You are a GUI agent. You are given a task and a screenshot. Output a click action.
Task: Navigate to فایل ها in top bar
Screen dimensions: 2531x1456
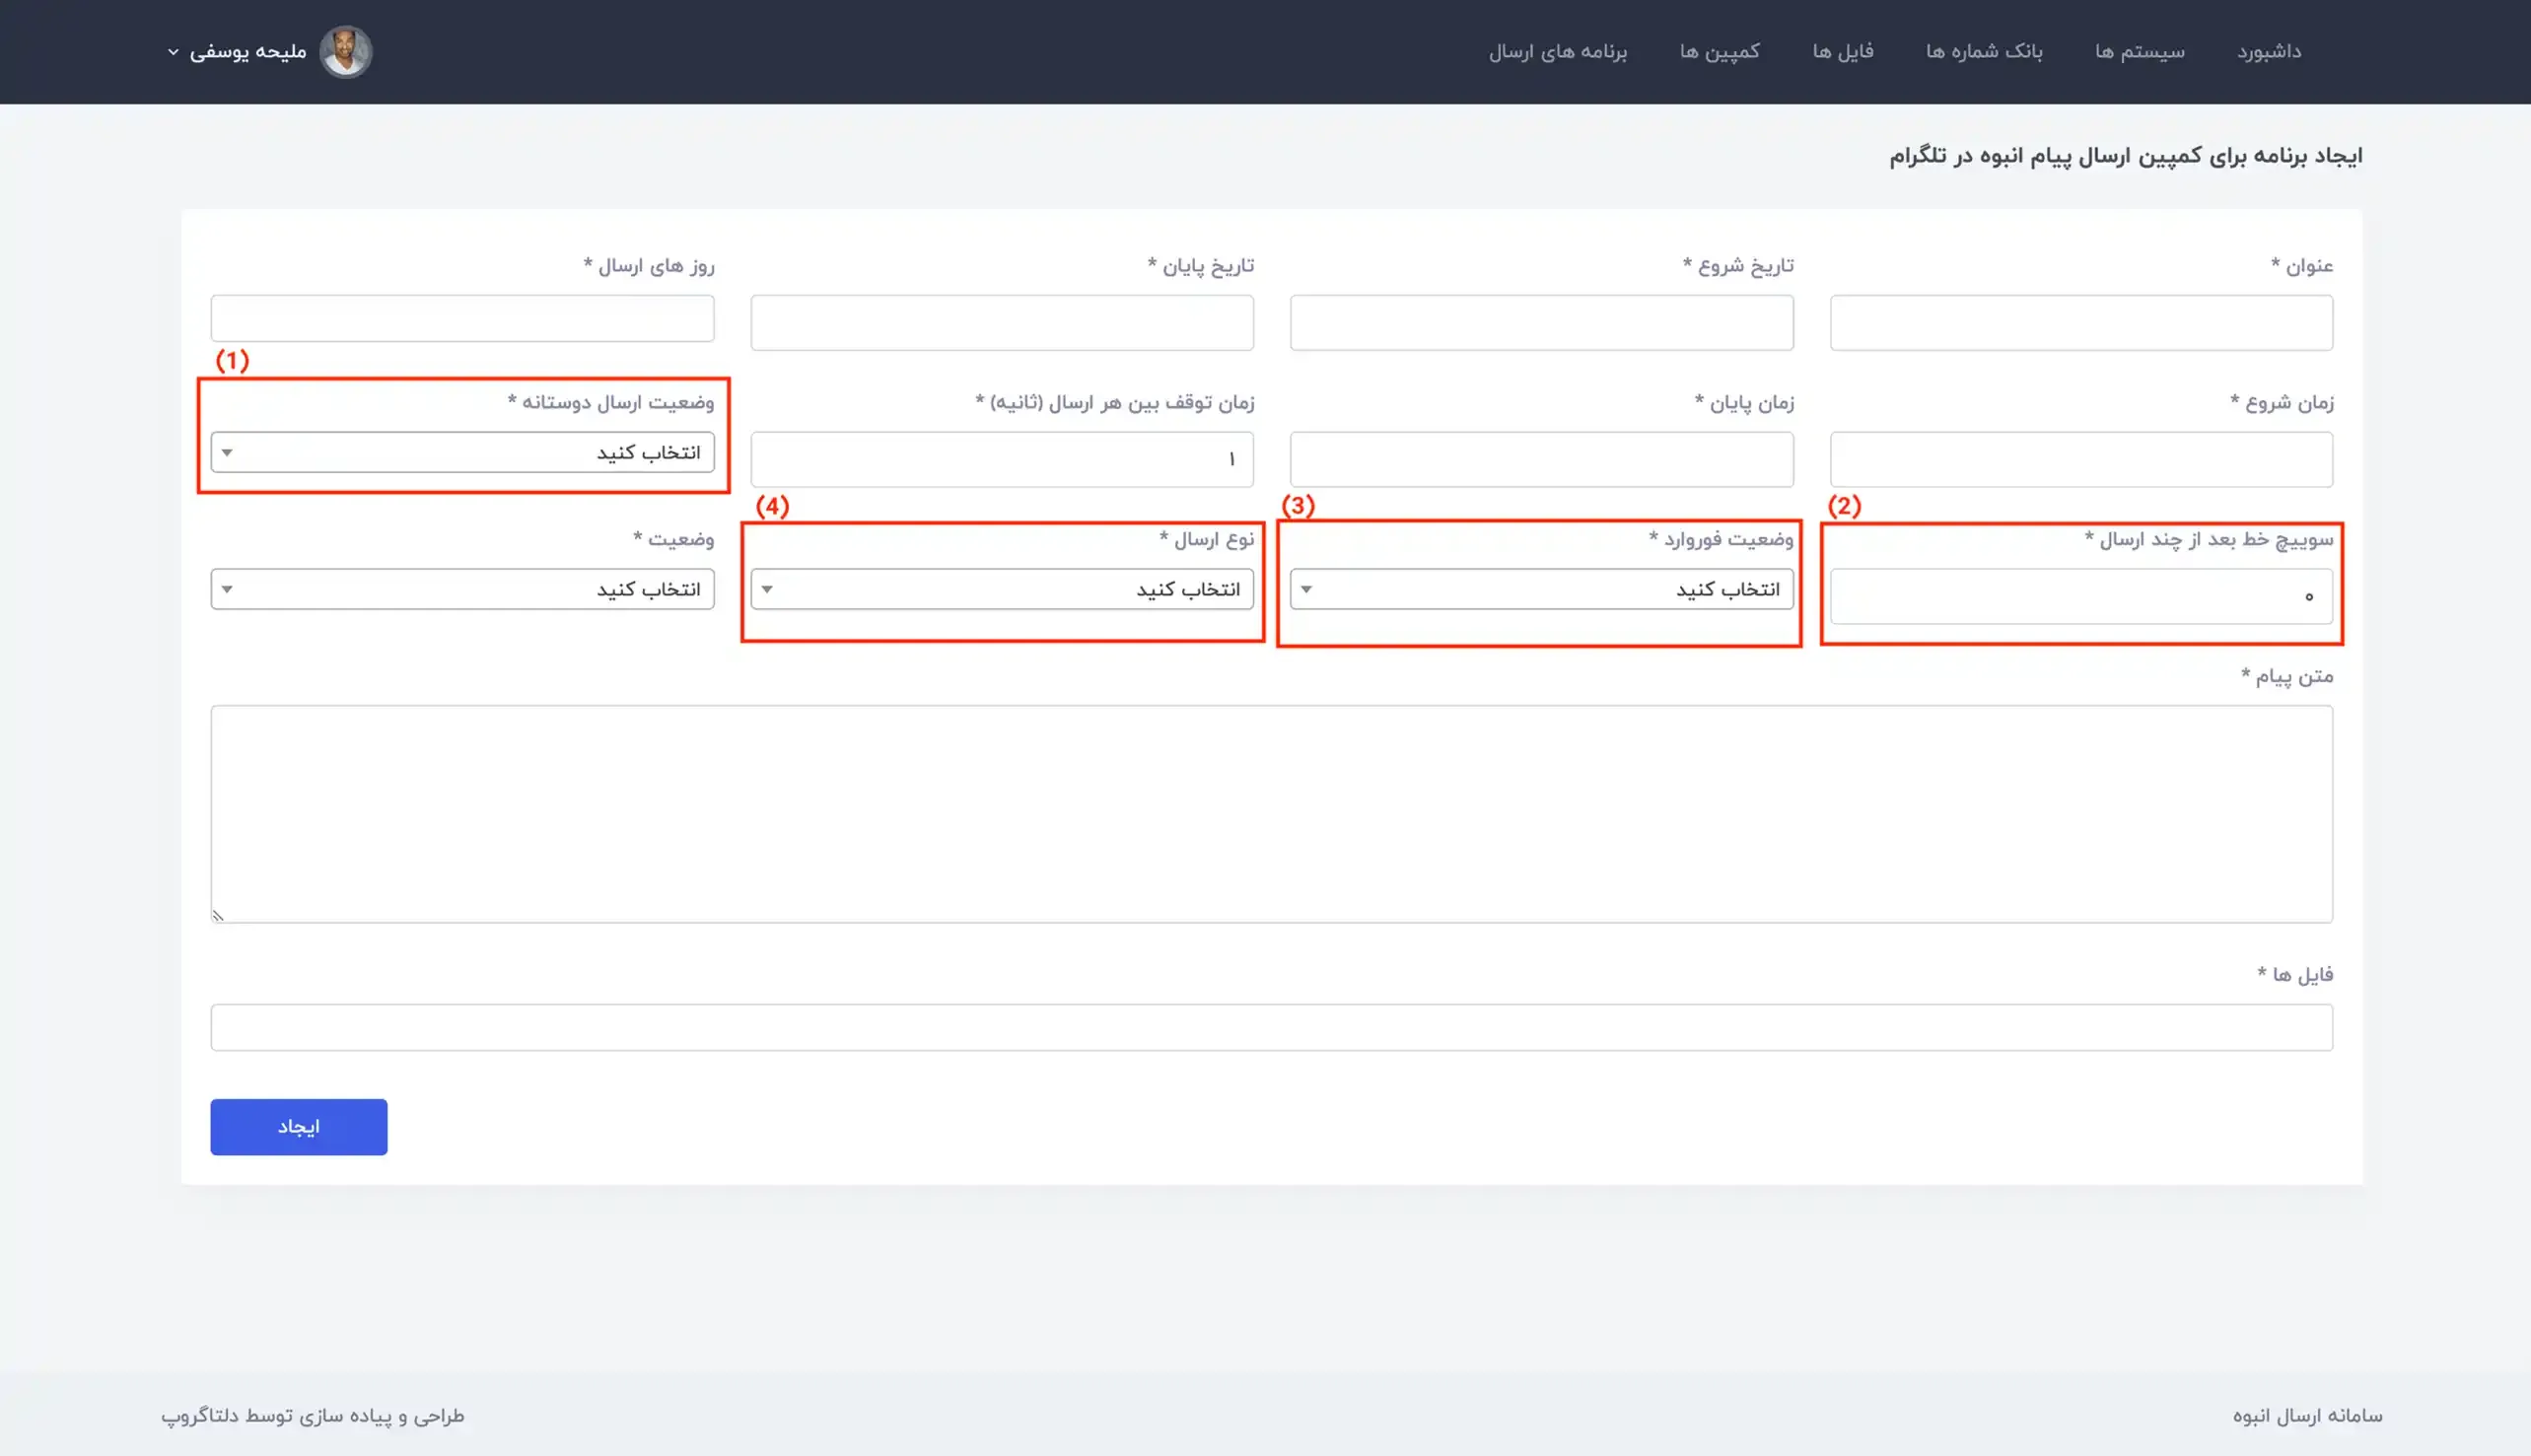pos(1842,52)
